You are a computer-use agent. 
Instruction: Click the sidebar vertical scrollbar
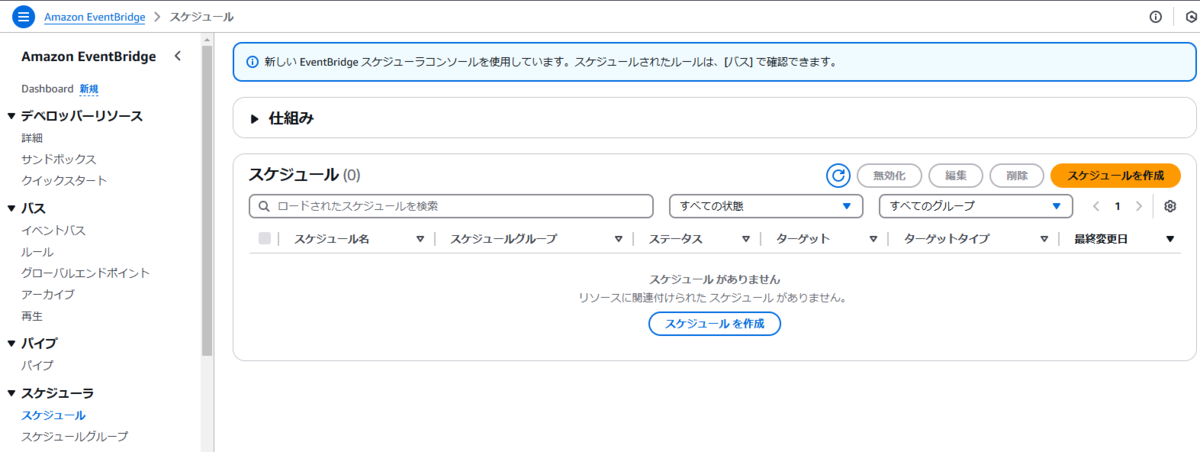point(207,200)
